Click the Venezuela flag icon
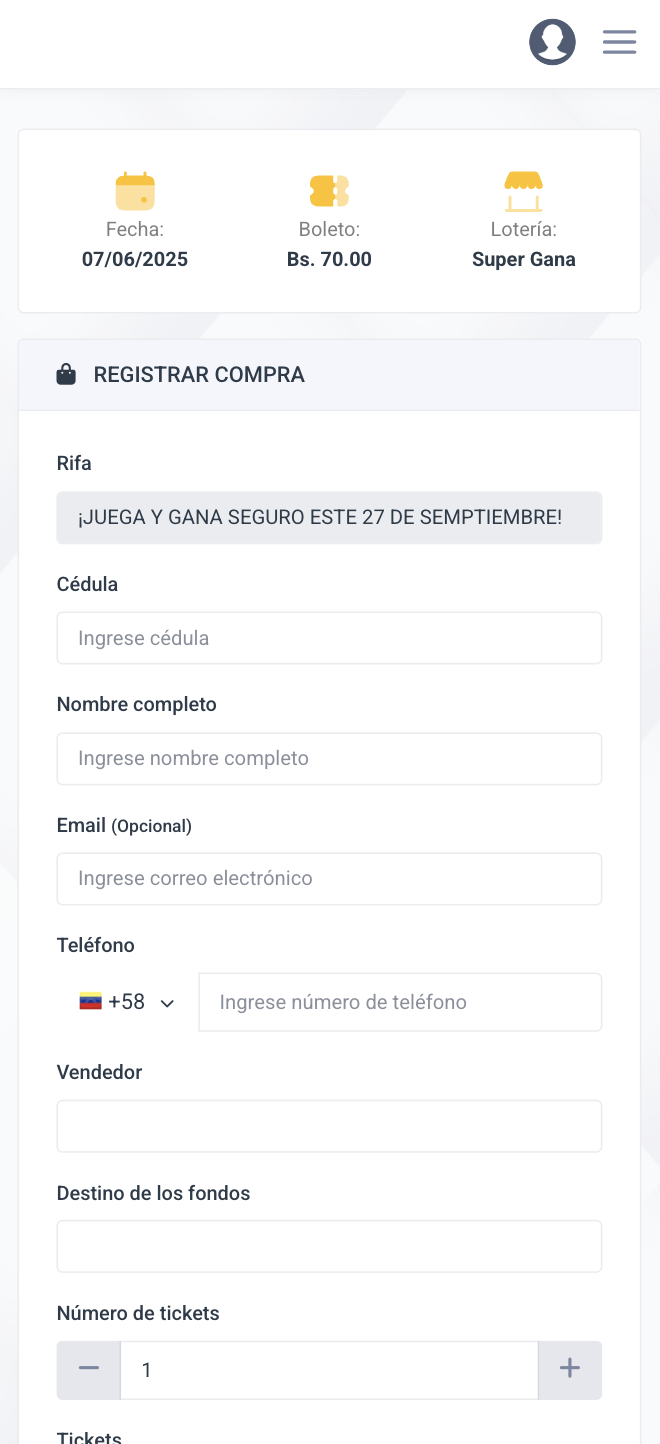Viewport: 660px width, 1444px height. [91, 1002]
